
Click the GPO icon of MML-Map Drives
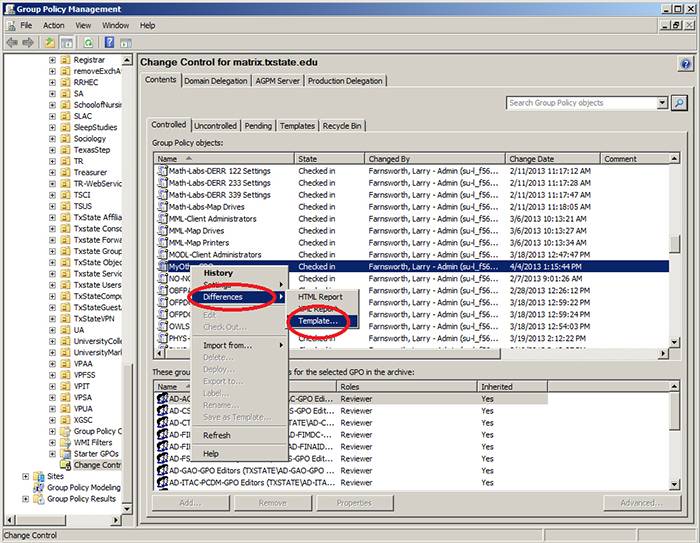tap(162, 230)
